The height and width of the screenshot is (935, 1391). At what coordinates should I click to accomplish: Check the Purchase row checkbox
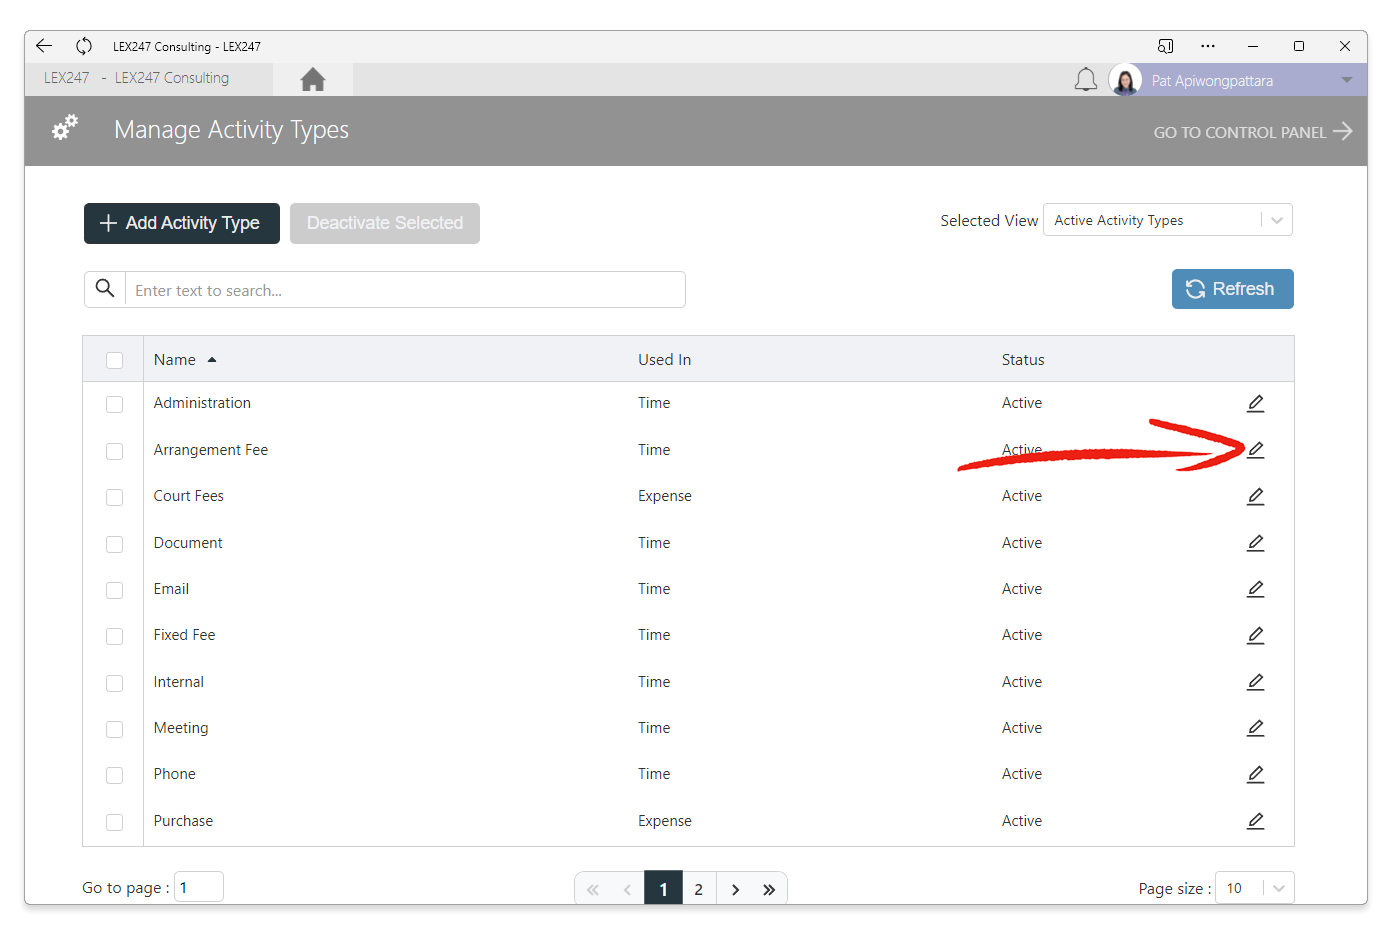click(115, 822)
